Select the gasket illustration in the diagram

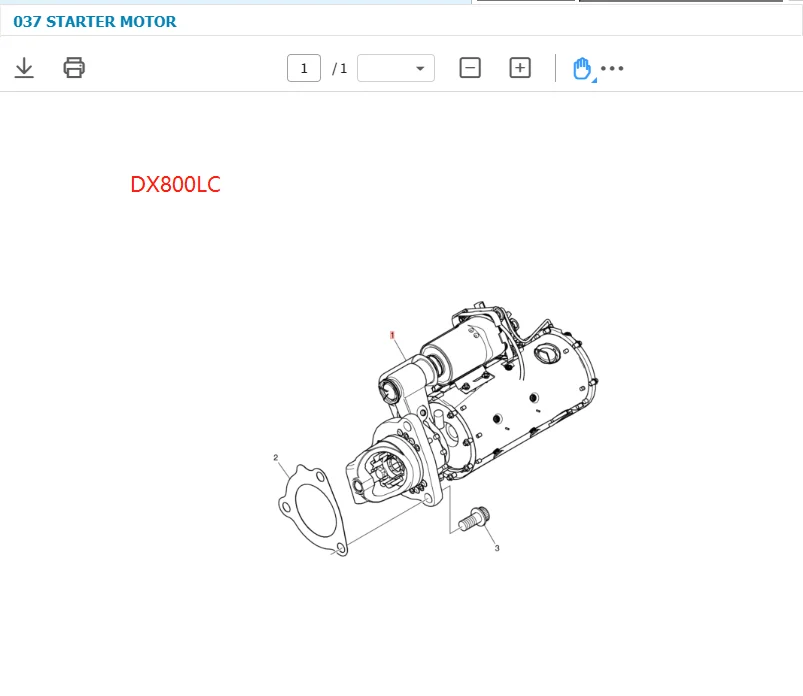click(308, 508)
